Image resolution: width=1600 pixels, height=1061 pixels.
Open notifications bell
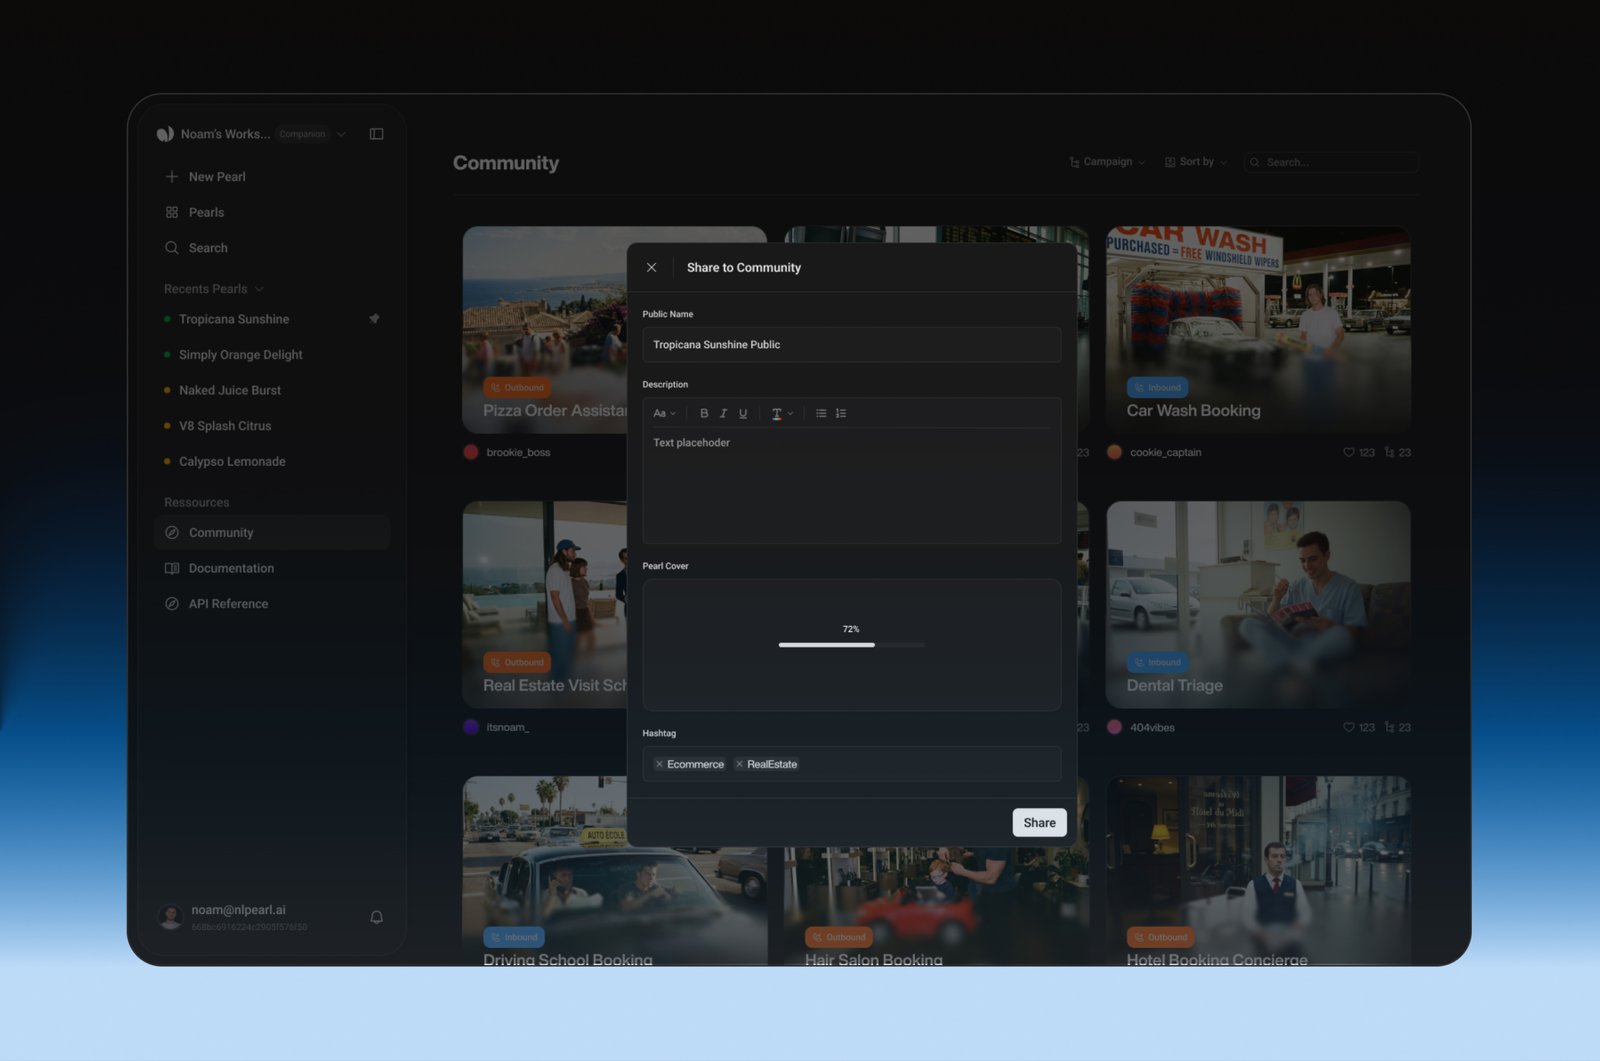tap(376, 917)
